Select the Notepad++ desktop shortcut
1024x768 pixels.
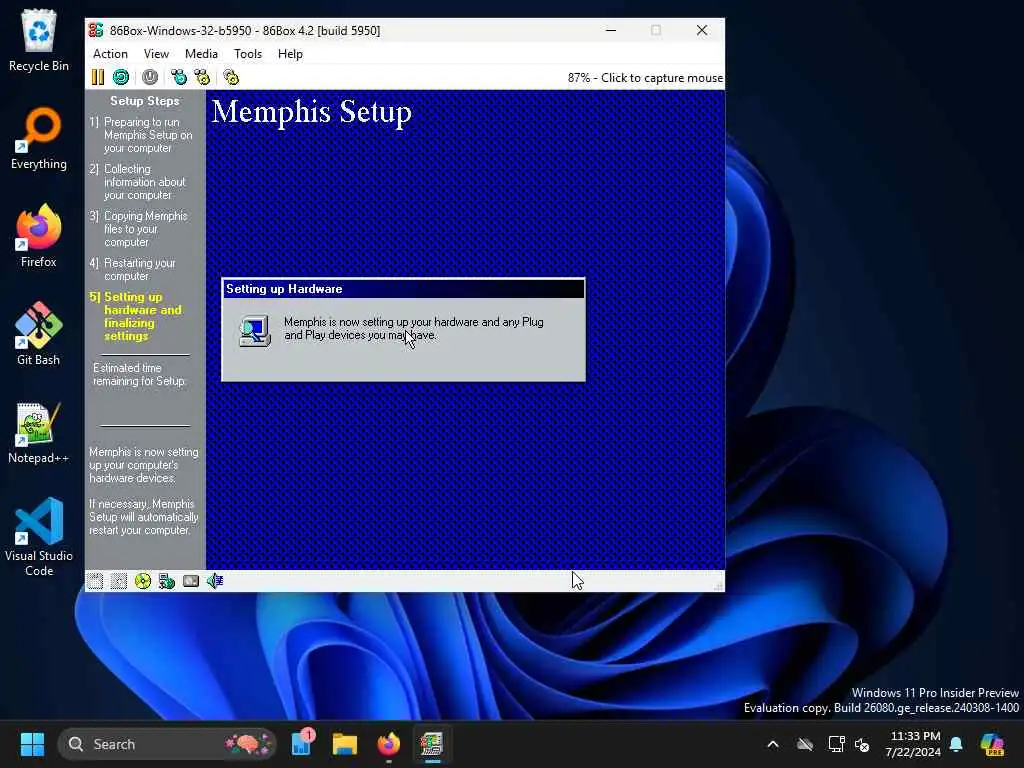pos(39,432)
